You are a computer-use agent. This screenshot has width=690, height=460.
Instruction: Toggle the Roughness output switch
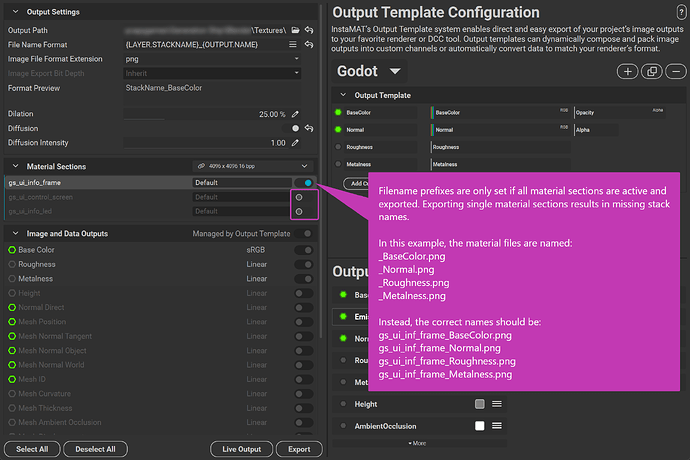tap(304, 264)
